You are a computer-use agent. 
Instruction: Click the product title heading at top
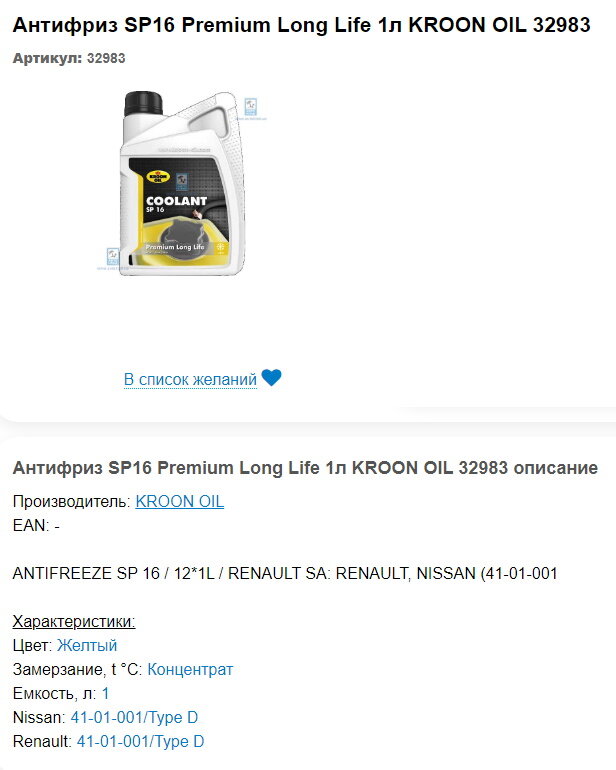tap(302, 25)
